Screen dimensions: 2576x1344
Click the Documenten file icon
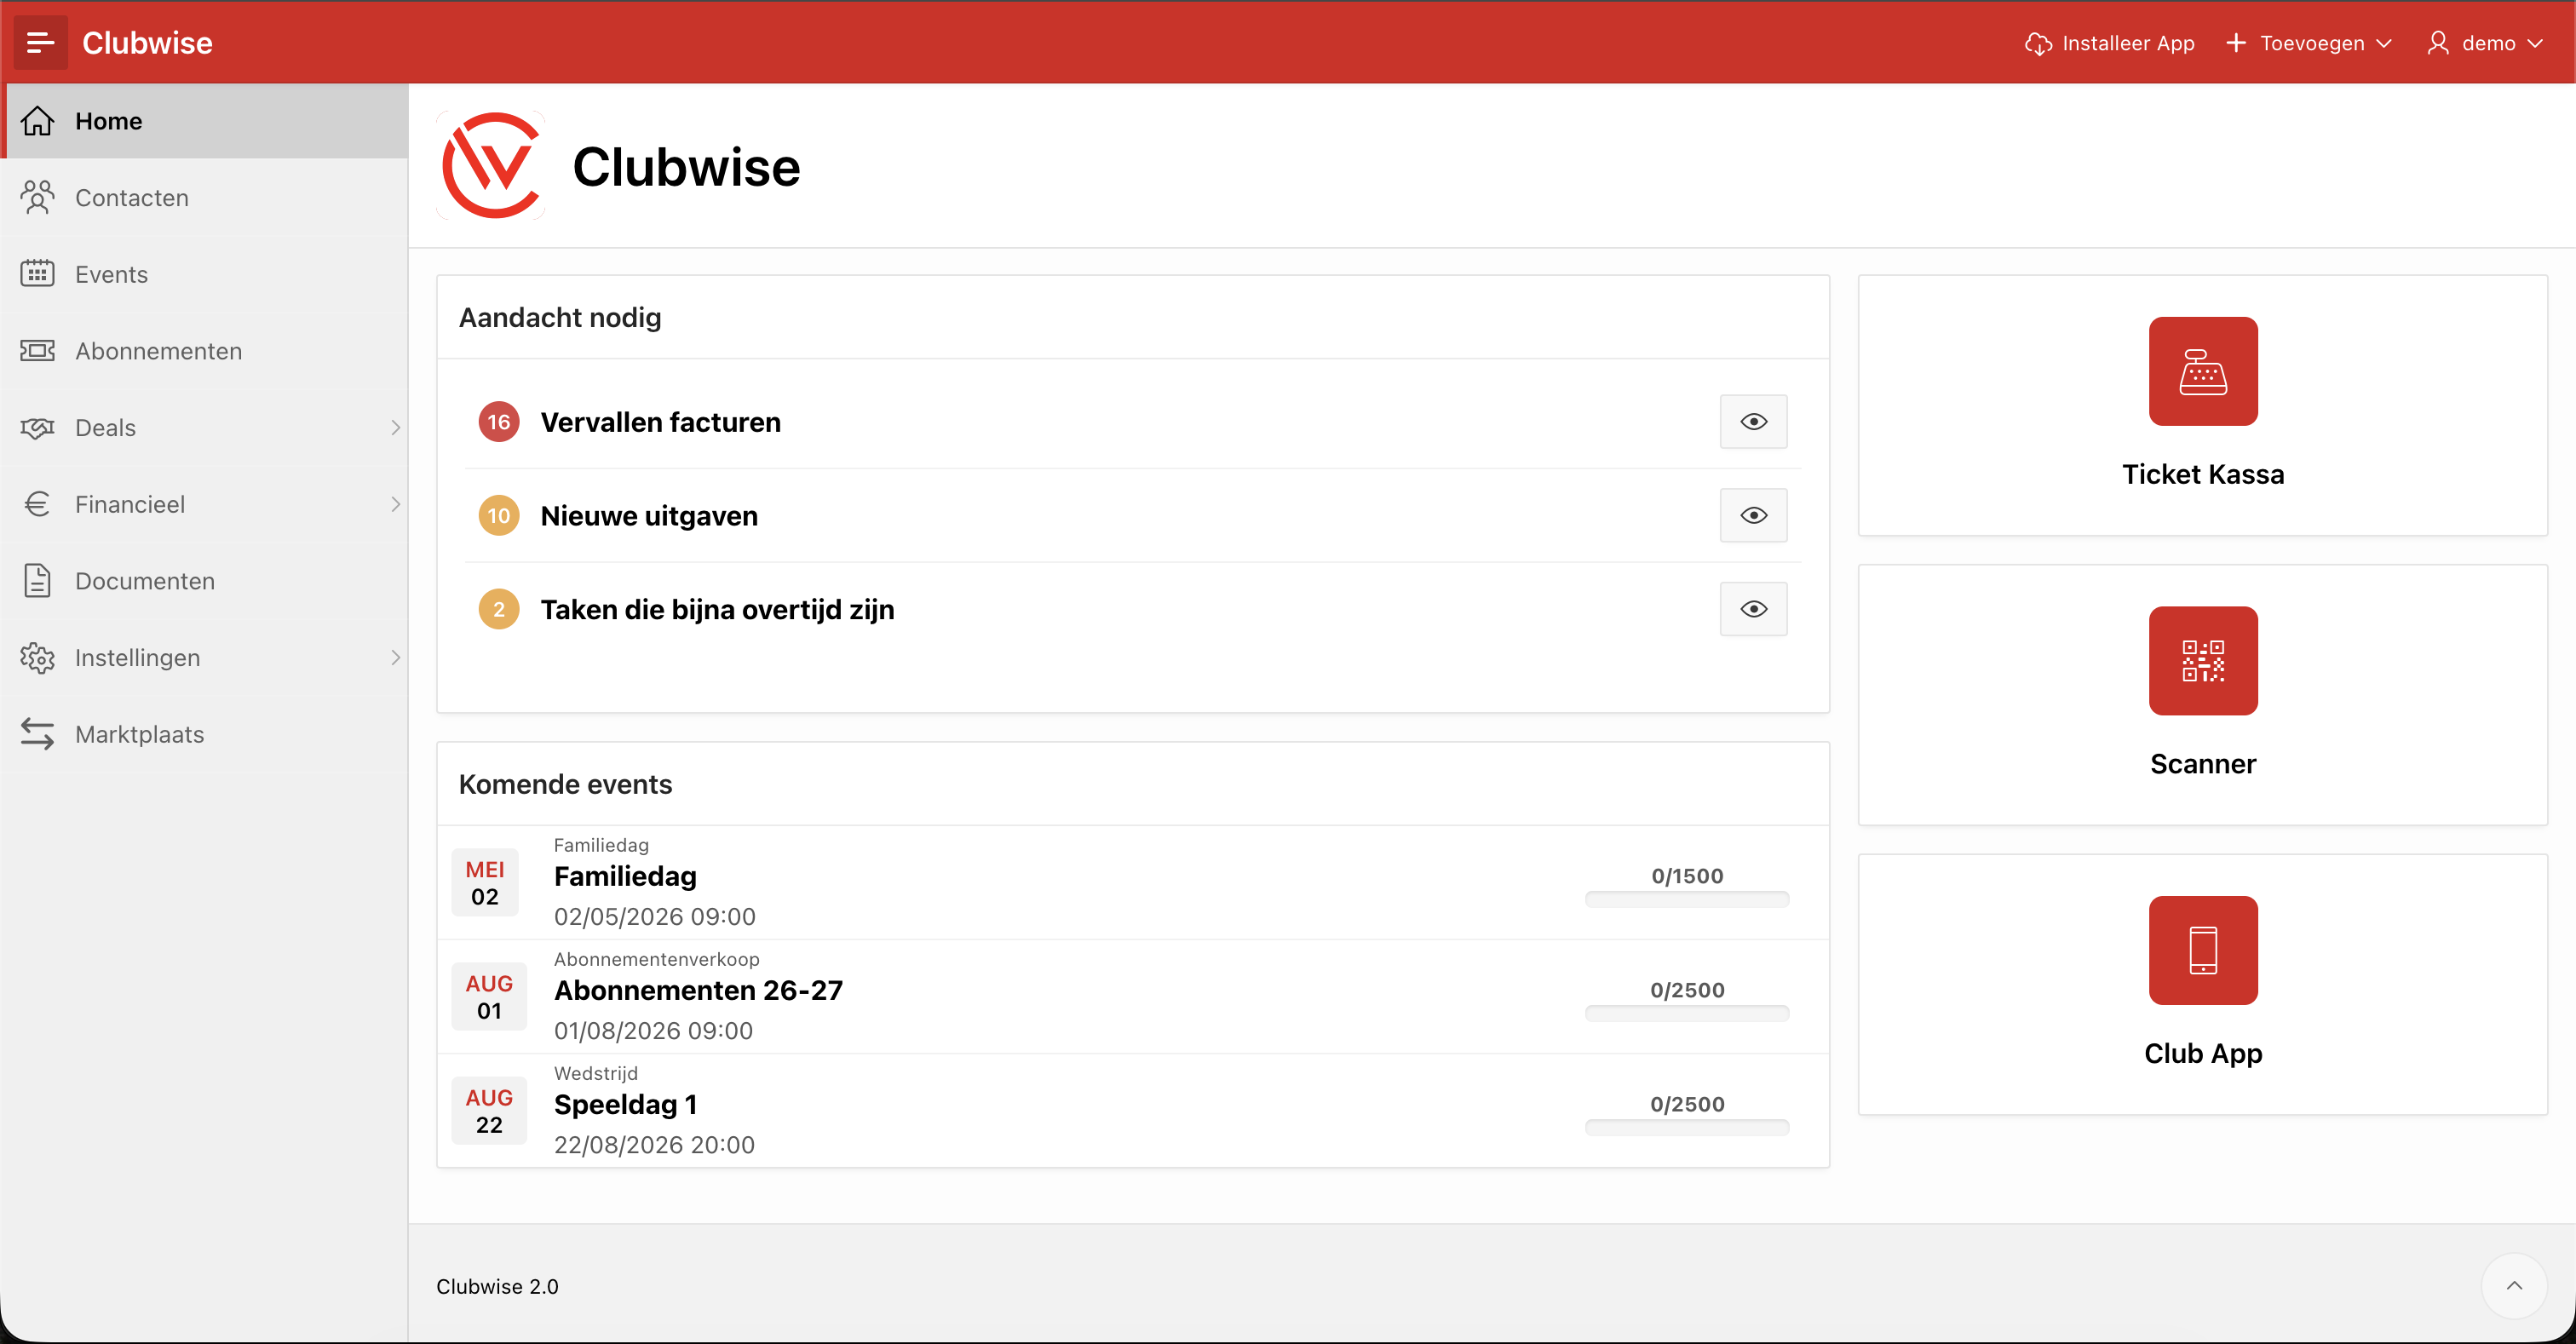[x=38, y=581]
